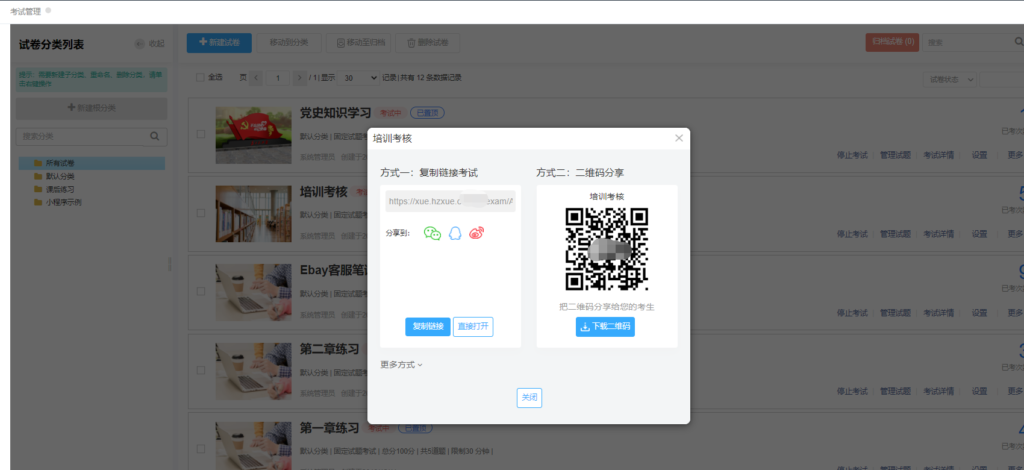Image resolution: width=1024 pixels, height=470 pixels.
Task: Click the top-right search magnifier icon
Action: tap(1018, 42)
